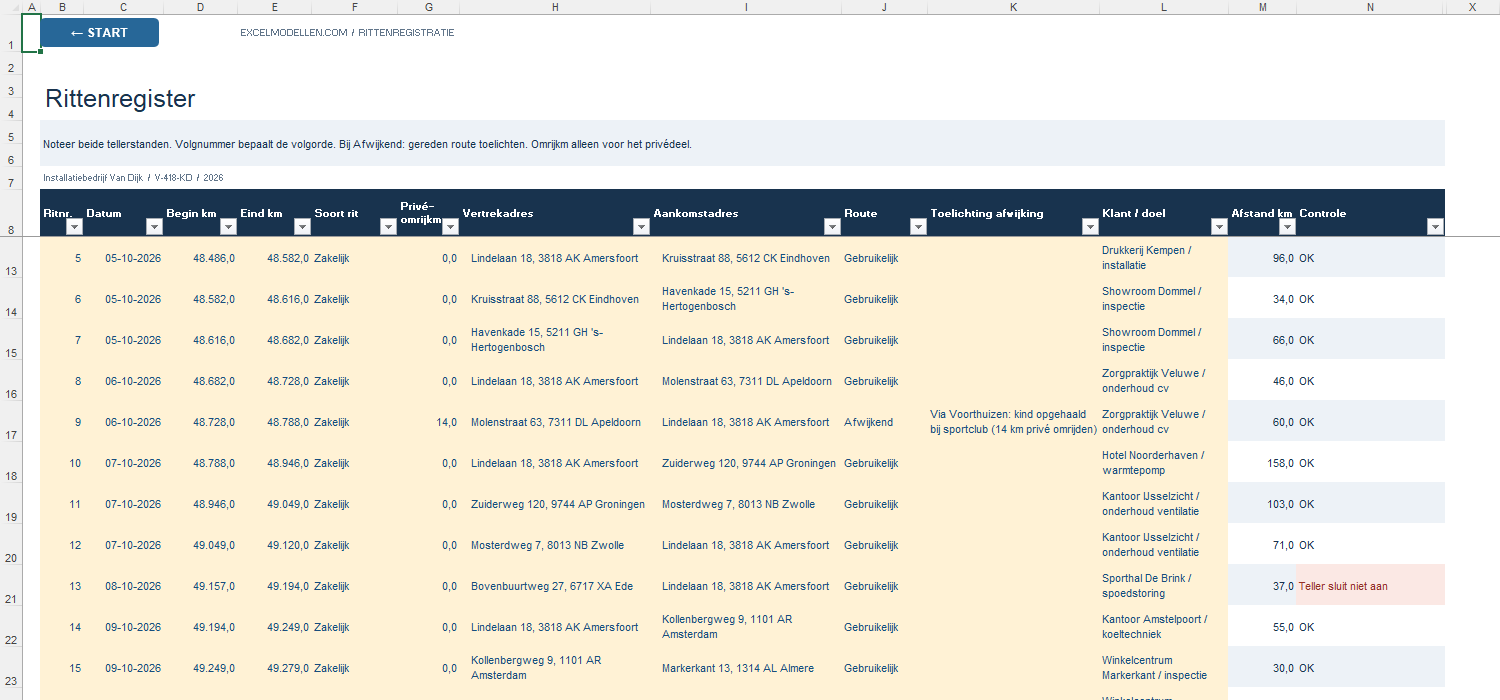Screen dimensions: 1500x700
Task: Select the 'Kantoor Amstelpoort / koeltechniek' cell
Action: point(1164,627)
